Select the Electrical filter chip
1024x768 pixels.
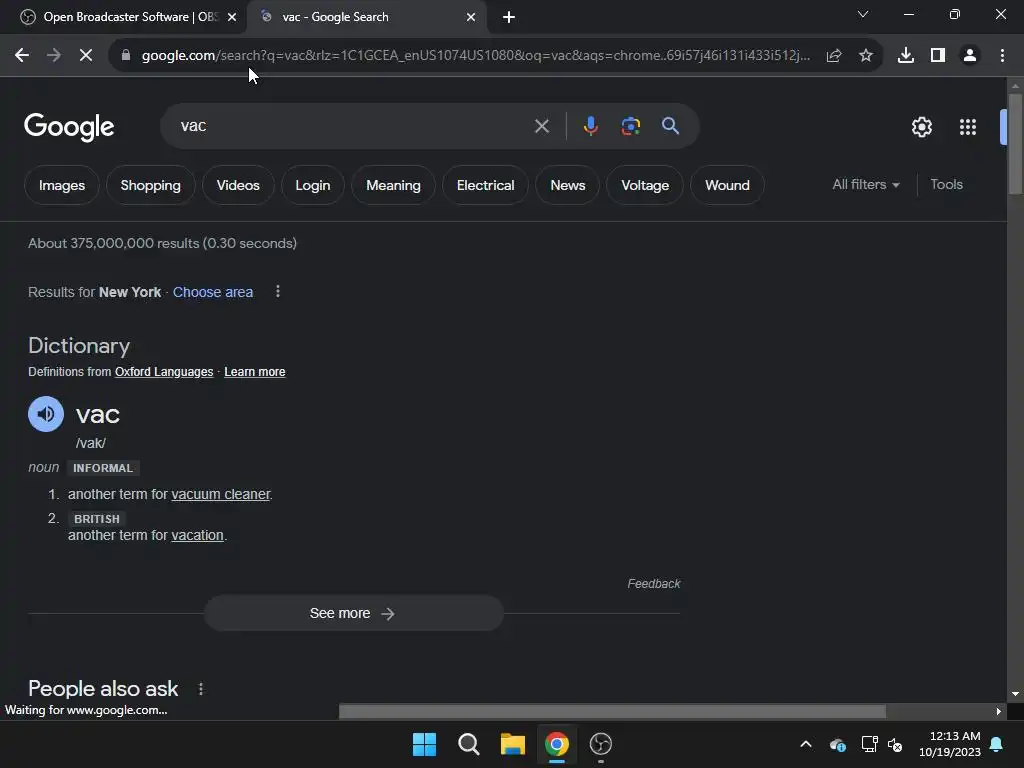coord(485,185)
